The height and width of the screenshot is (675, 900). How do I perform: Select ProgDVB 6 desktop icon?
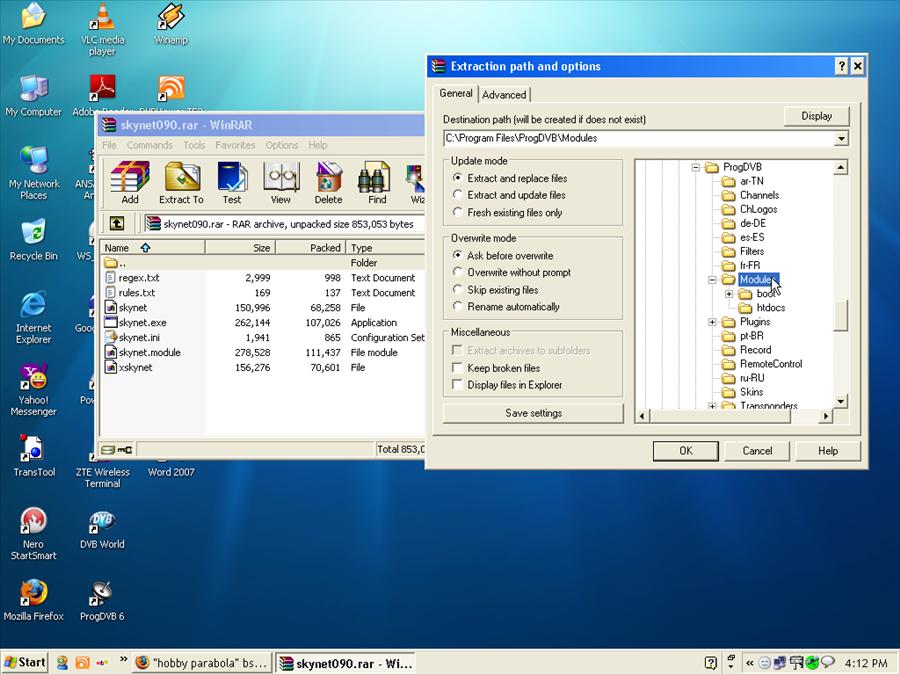(x=102, y=600)
